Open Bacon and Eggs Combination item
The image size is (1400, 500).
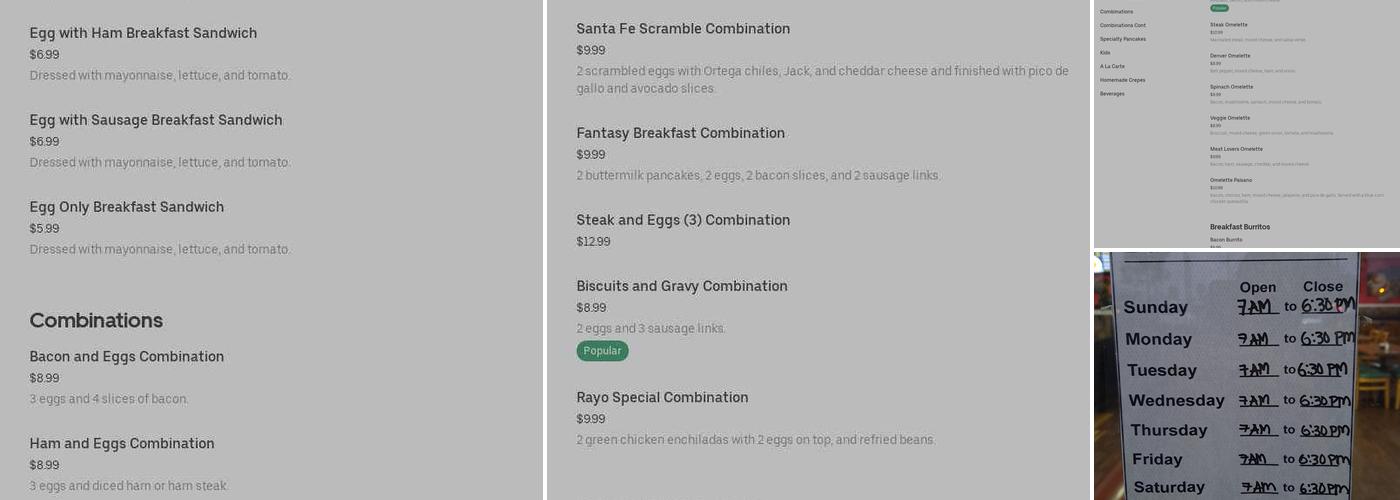pos(127,357)
